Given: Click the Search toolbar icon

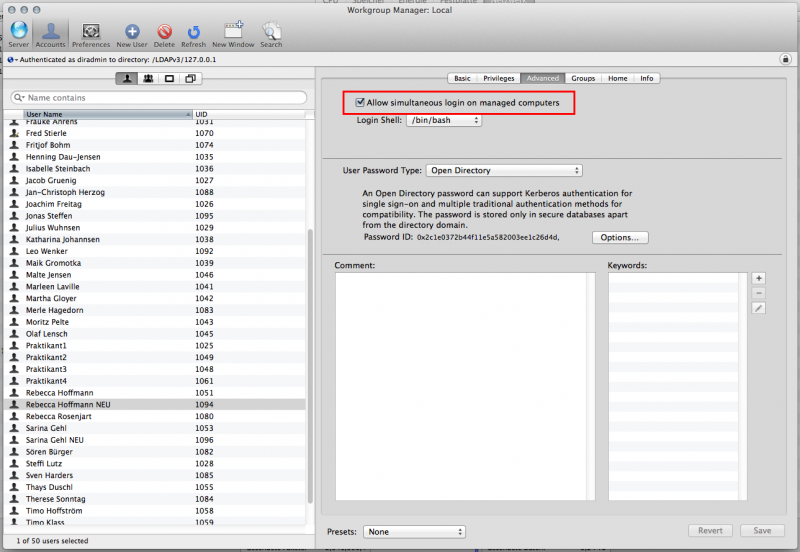Looking at the screenshot, I should coord(271,31).
